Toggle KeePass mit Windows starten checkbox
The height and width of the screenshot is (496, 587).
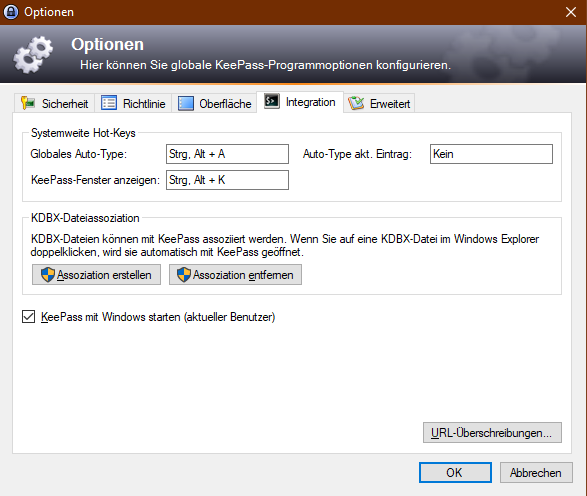[x=28, y=317]
